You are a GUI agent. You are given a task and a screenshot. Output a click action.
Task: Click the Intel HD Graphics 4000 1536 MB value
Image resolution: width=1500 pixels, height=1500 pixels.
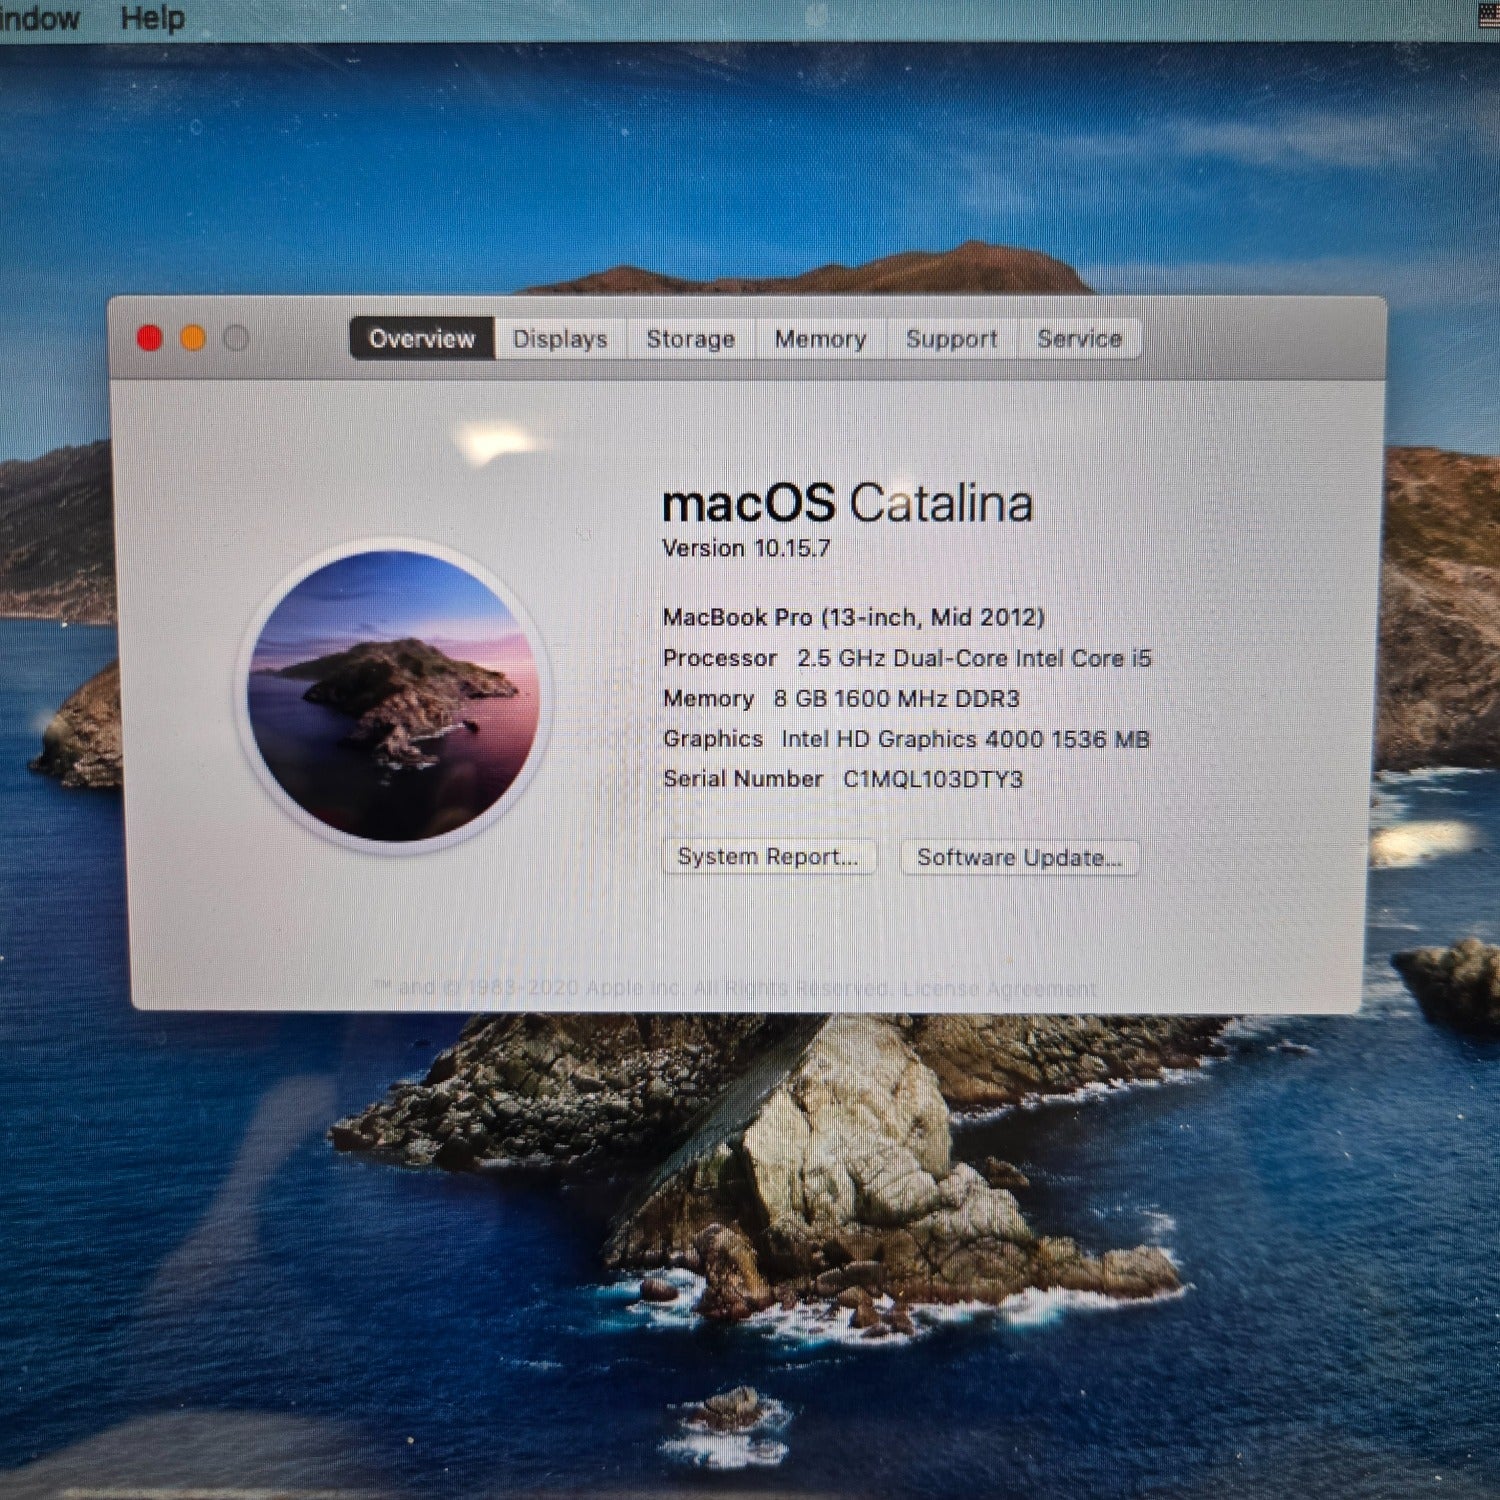[x=966, y=739]
